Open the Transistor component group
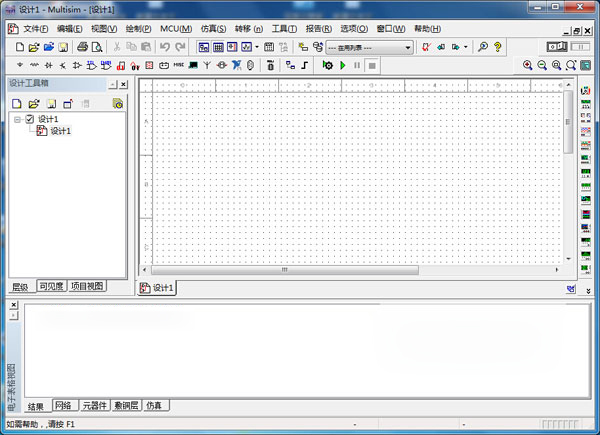This screenshot has width=600, height=435. point(63,65)
